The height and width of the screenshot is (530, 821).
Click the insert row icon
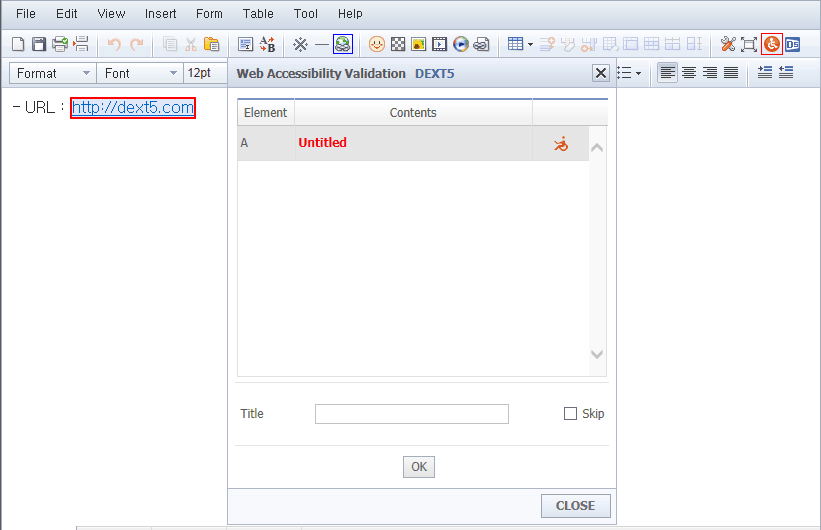547,44
